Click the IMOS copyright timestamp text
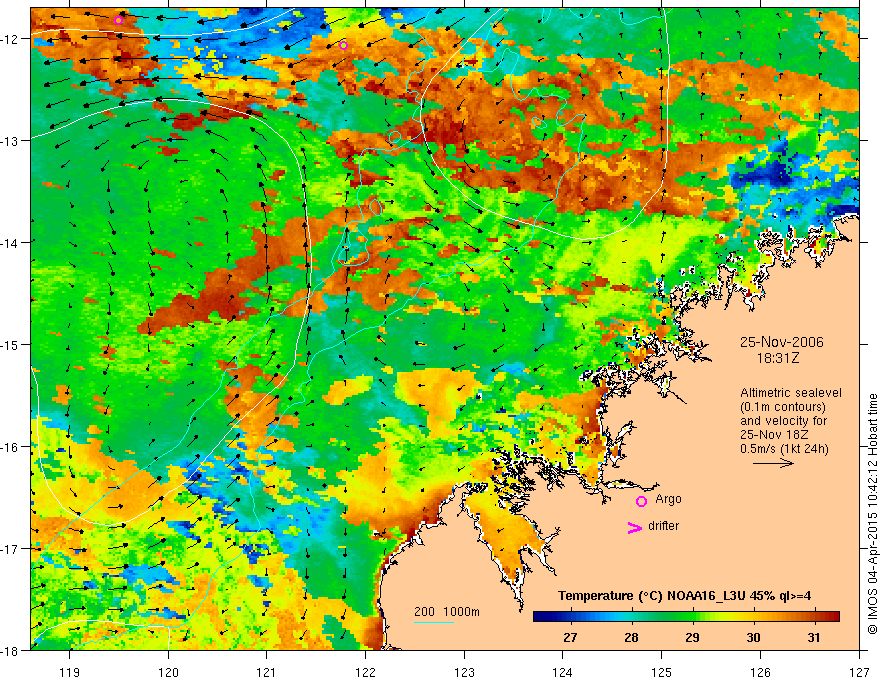Image resolution: width=880 pixels, height=680 pixels. [872, 514]
